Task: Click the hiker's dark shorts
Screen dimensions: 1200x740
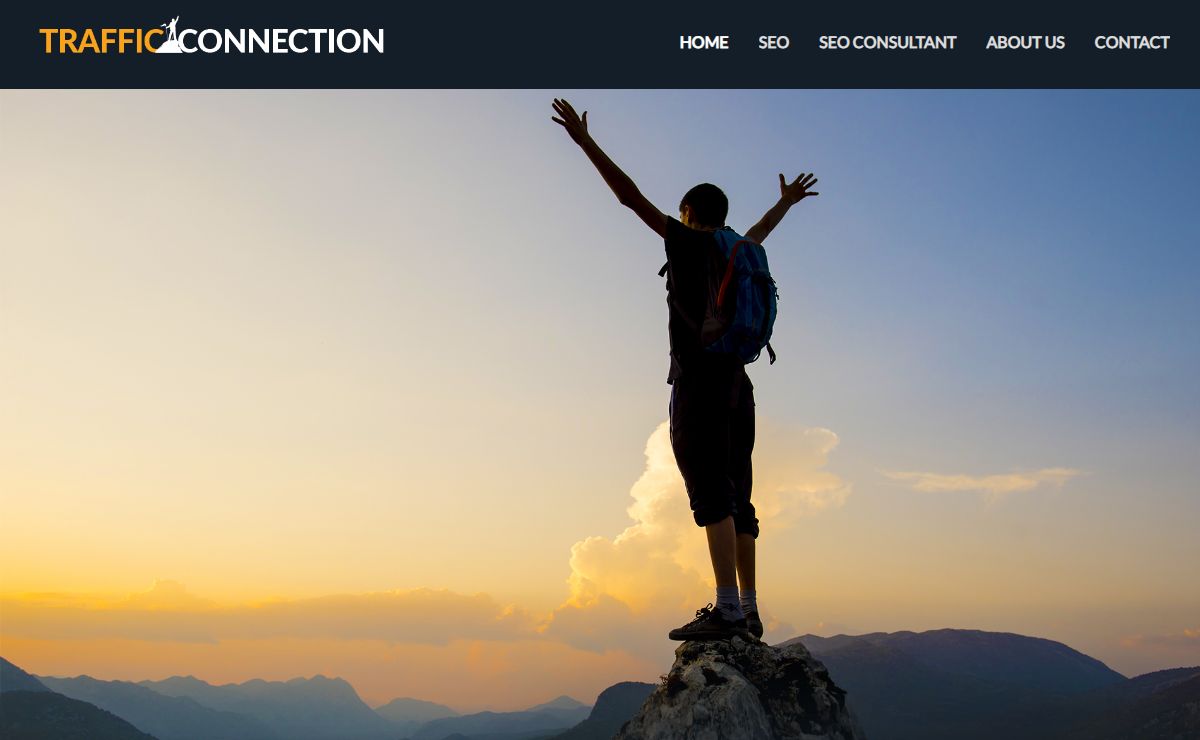Action: (x=713, y=449)
